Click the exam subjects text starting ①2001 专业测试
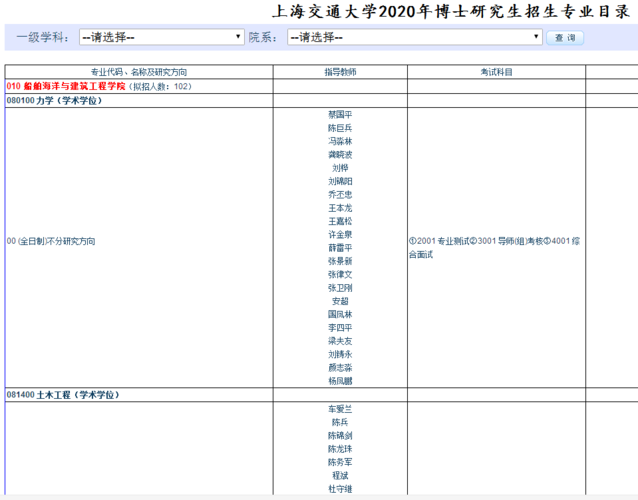This screenshot has height=500, width=638. click(494, 248)
